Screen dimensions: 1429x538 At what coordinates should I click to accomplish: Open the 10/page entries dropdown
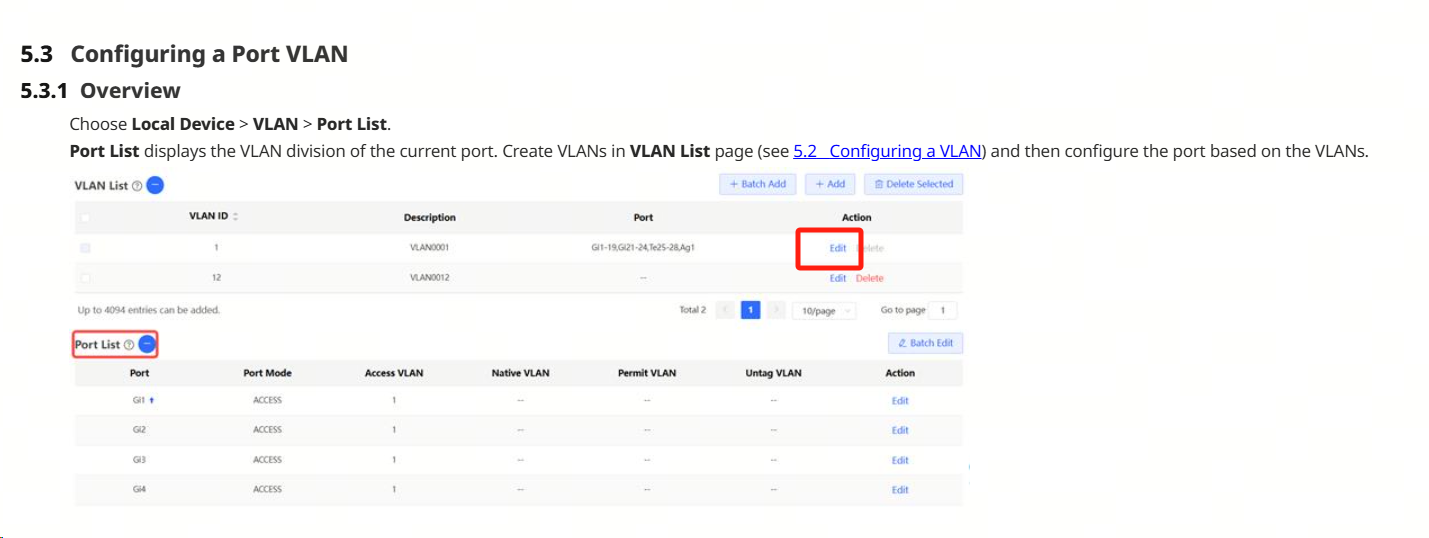click(x=824, y=311)
